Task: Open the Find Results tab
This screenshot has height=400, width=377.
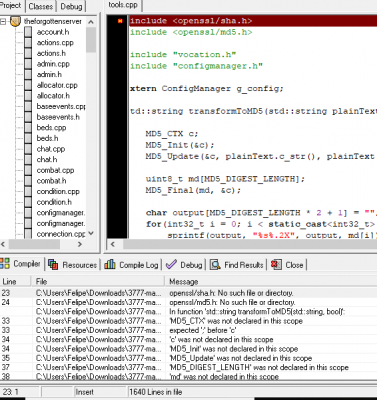Action: point(237,265)
